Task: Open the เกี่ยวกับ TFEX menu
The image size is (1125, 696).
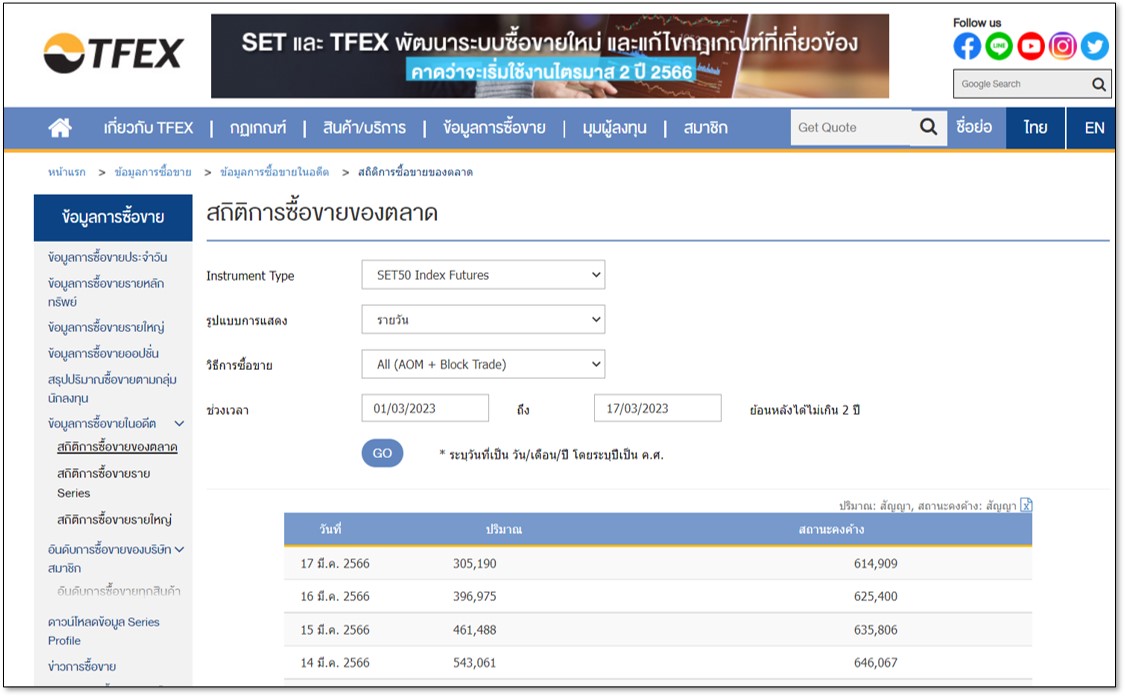Action: (149, 128)
